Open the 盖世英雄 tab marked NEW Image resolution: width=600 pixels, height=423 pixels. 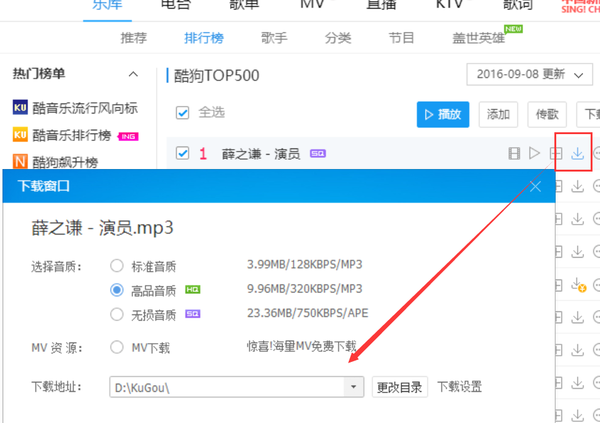click(x=478, y=38)
